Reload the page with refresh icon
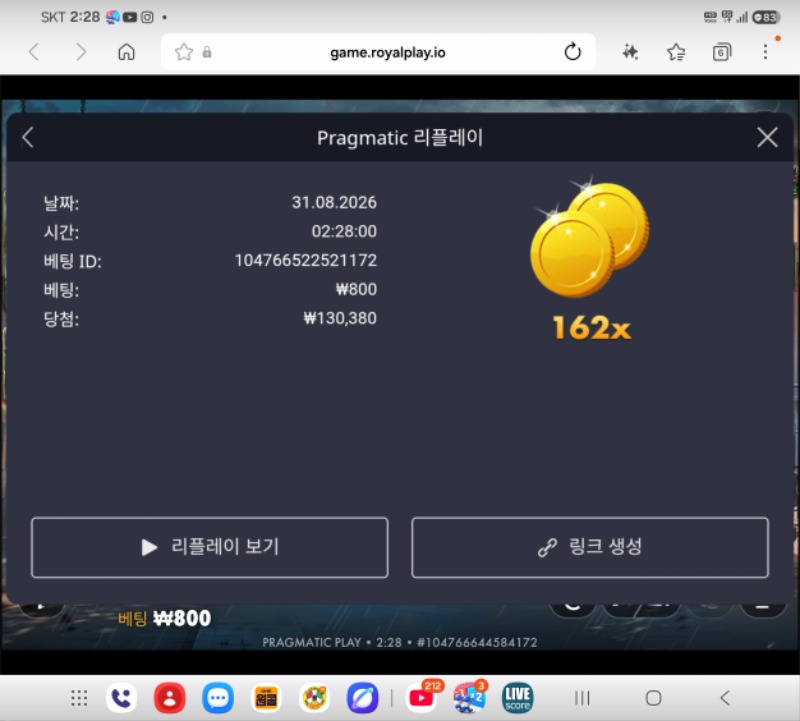 (572, 52)
